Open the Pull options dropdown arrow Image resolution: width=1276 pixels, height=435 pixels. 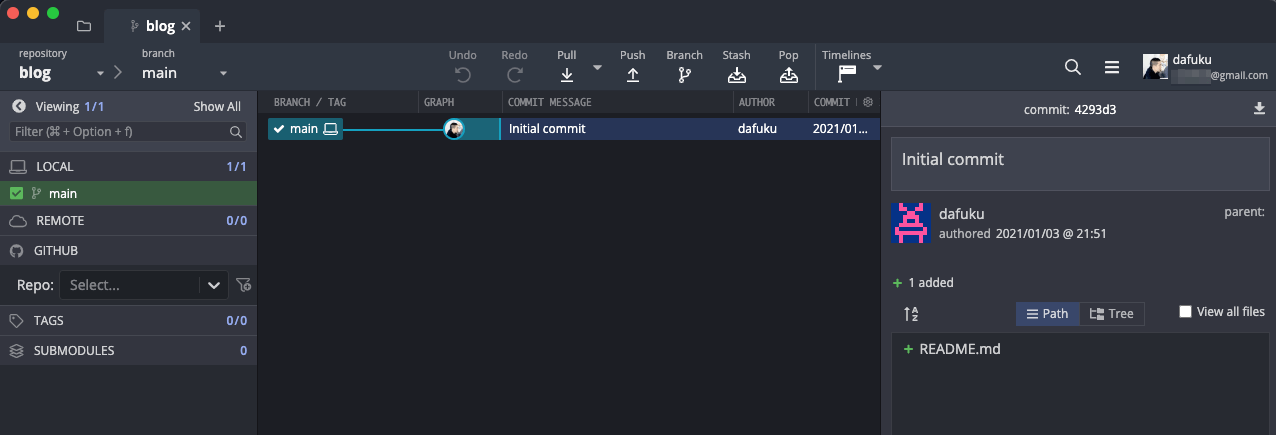click(x=597, y=68)
